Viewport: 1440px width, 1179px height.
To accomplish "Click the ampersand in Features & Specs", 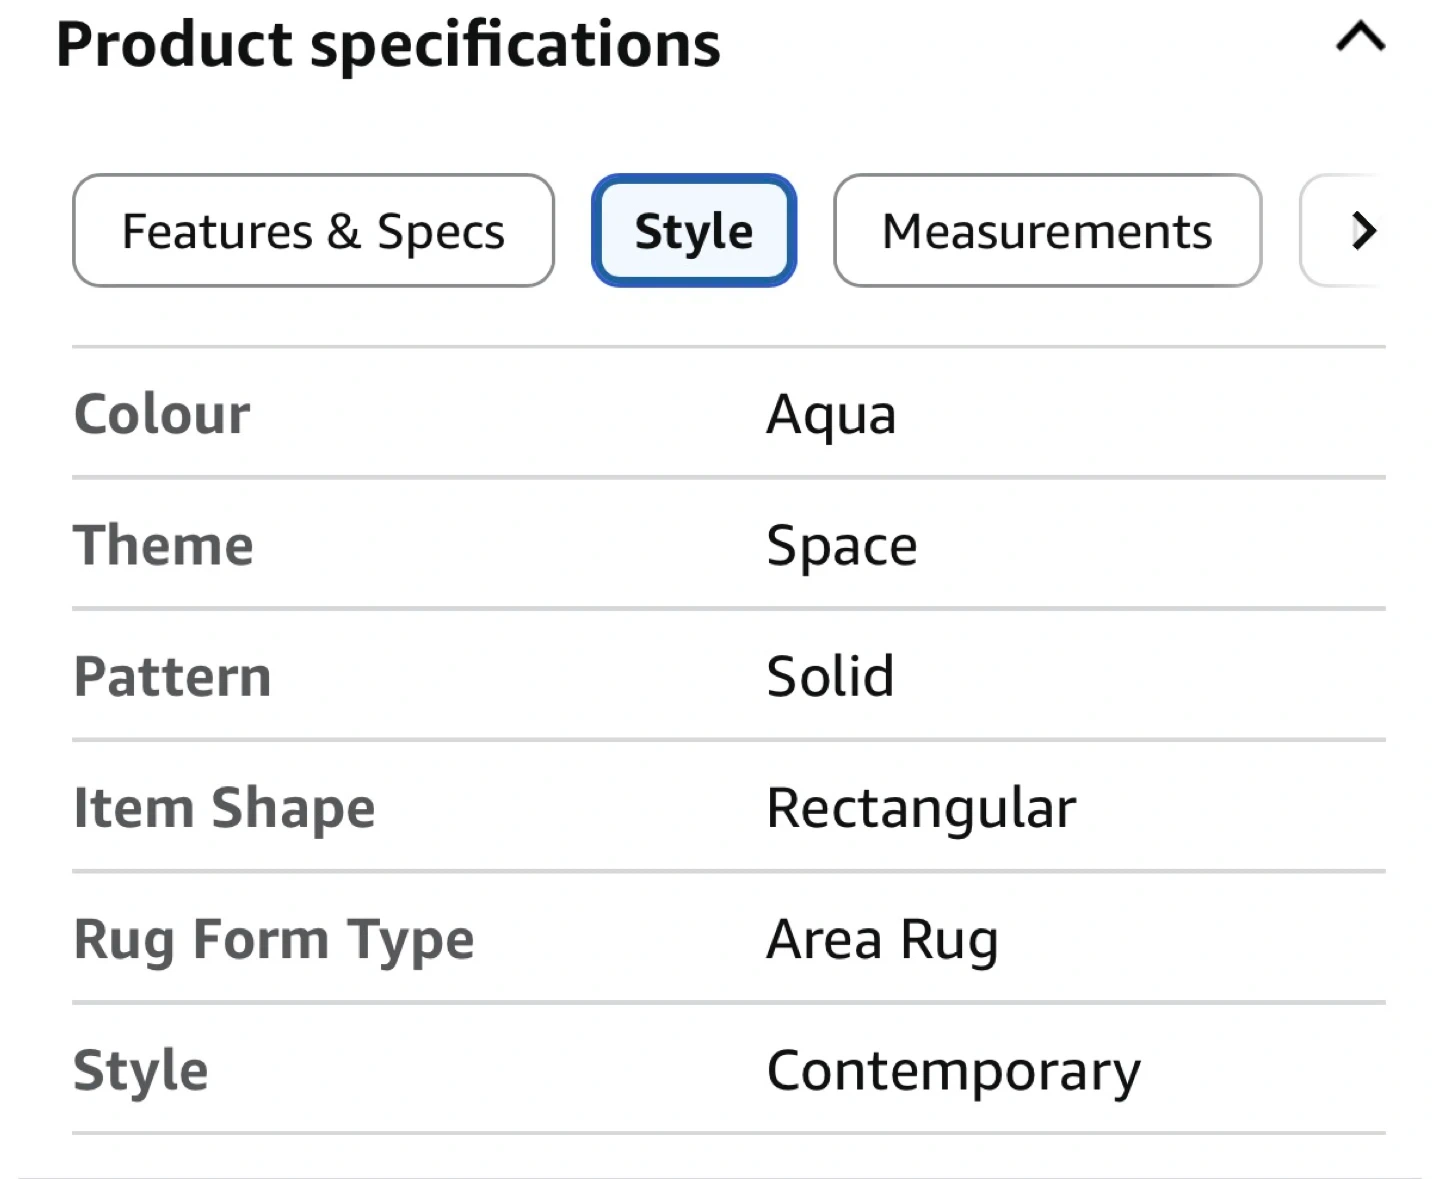I will [343, 231].
